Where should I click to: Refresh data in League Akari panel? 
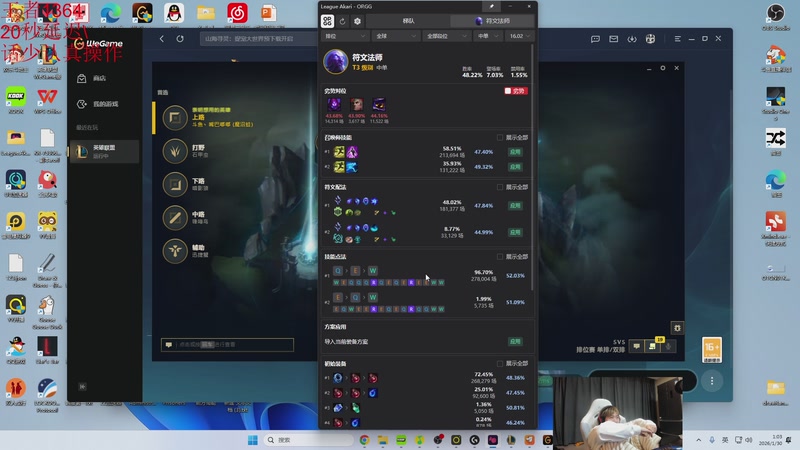tap(342, 21)
